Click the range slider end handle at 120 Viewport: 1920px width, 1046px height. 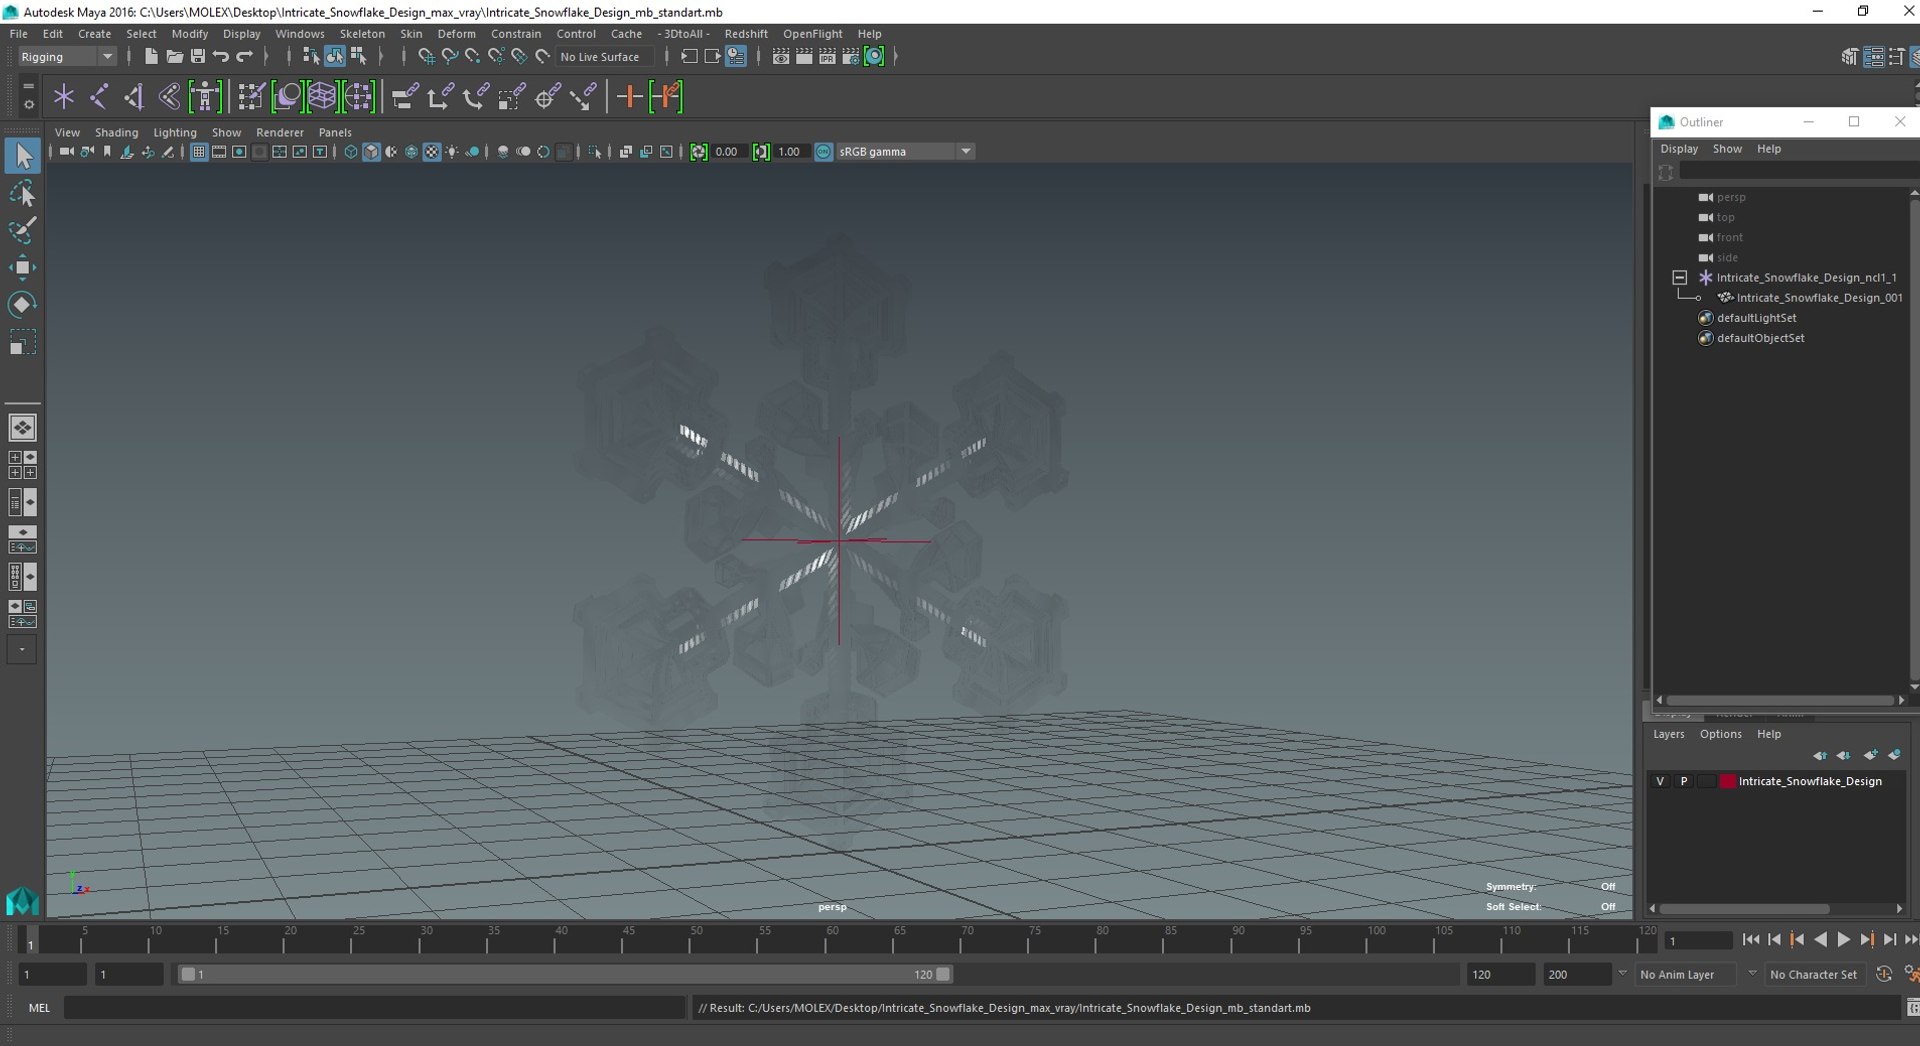pyautogui.click(x=943, y=975)
